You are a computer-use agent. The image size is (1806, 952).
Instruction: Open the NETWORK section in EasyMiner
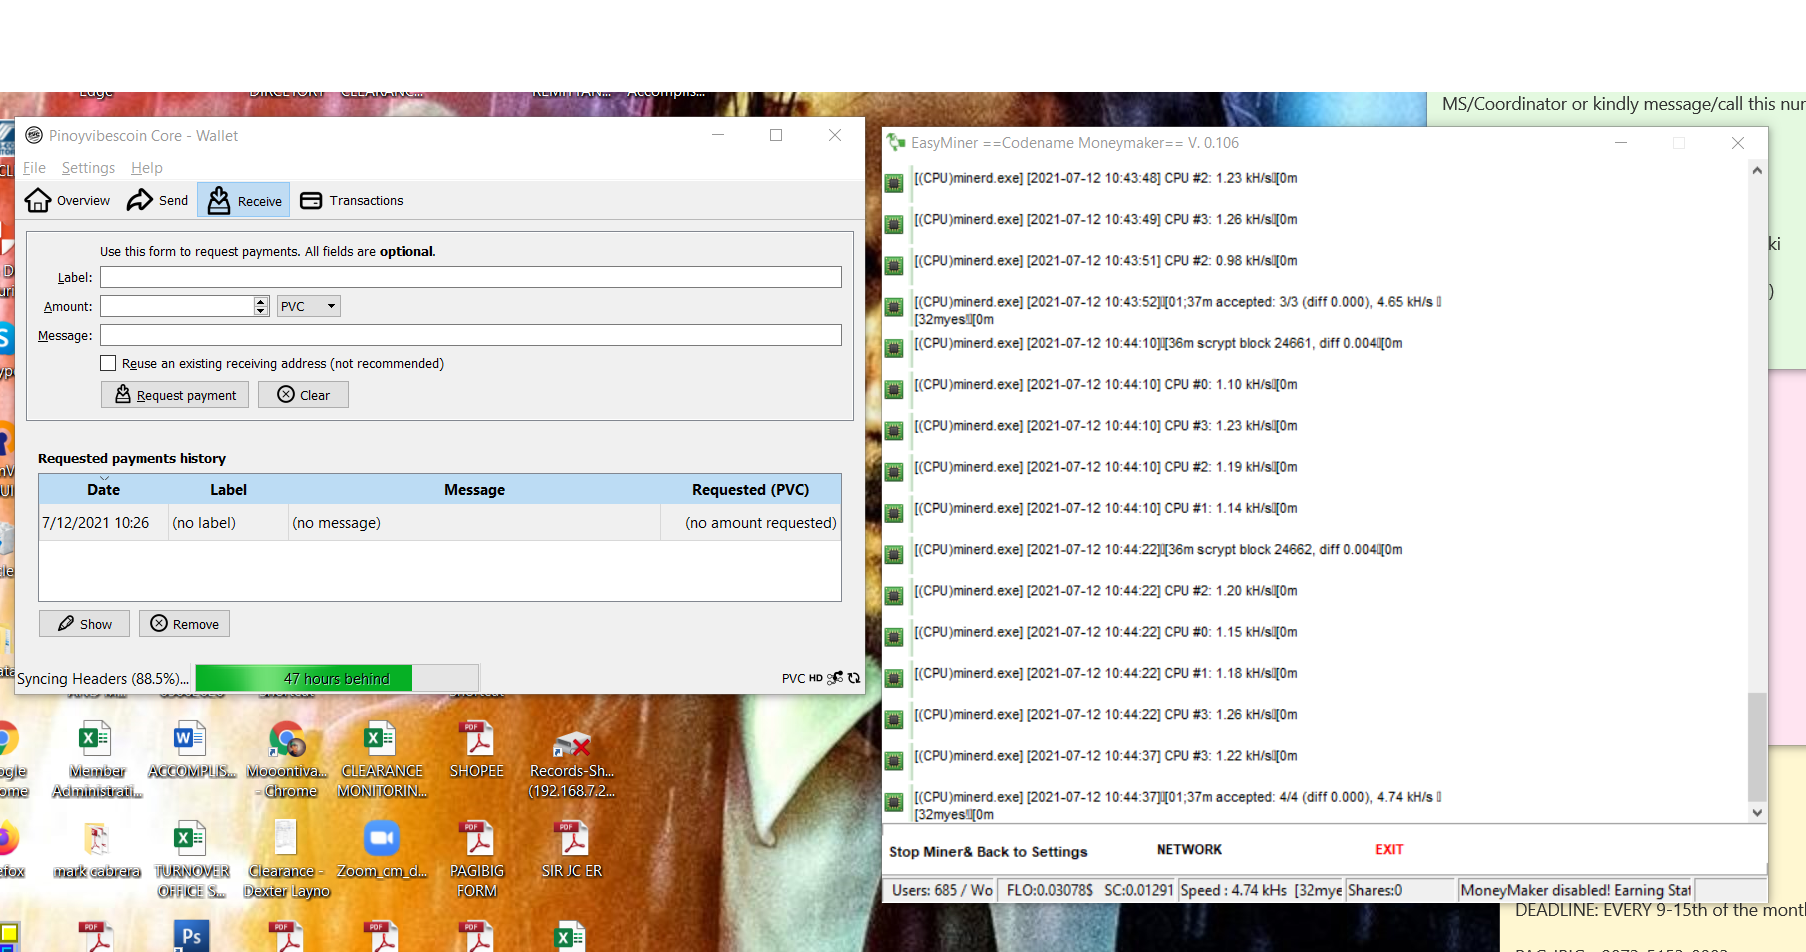click(x=1189, y=850)
